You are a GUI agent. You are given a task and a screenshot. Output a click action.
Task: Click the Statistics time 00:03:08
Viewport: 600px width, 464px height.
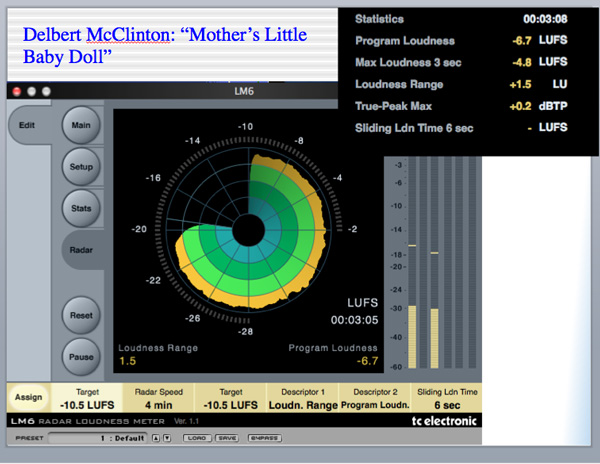tap(545, 19)
